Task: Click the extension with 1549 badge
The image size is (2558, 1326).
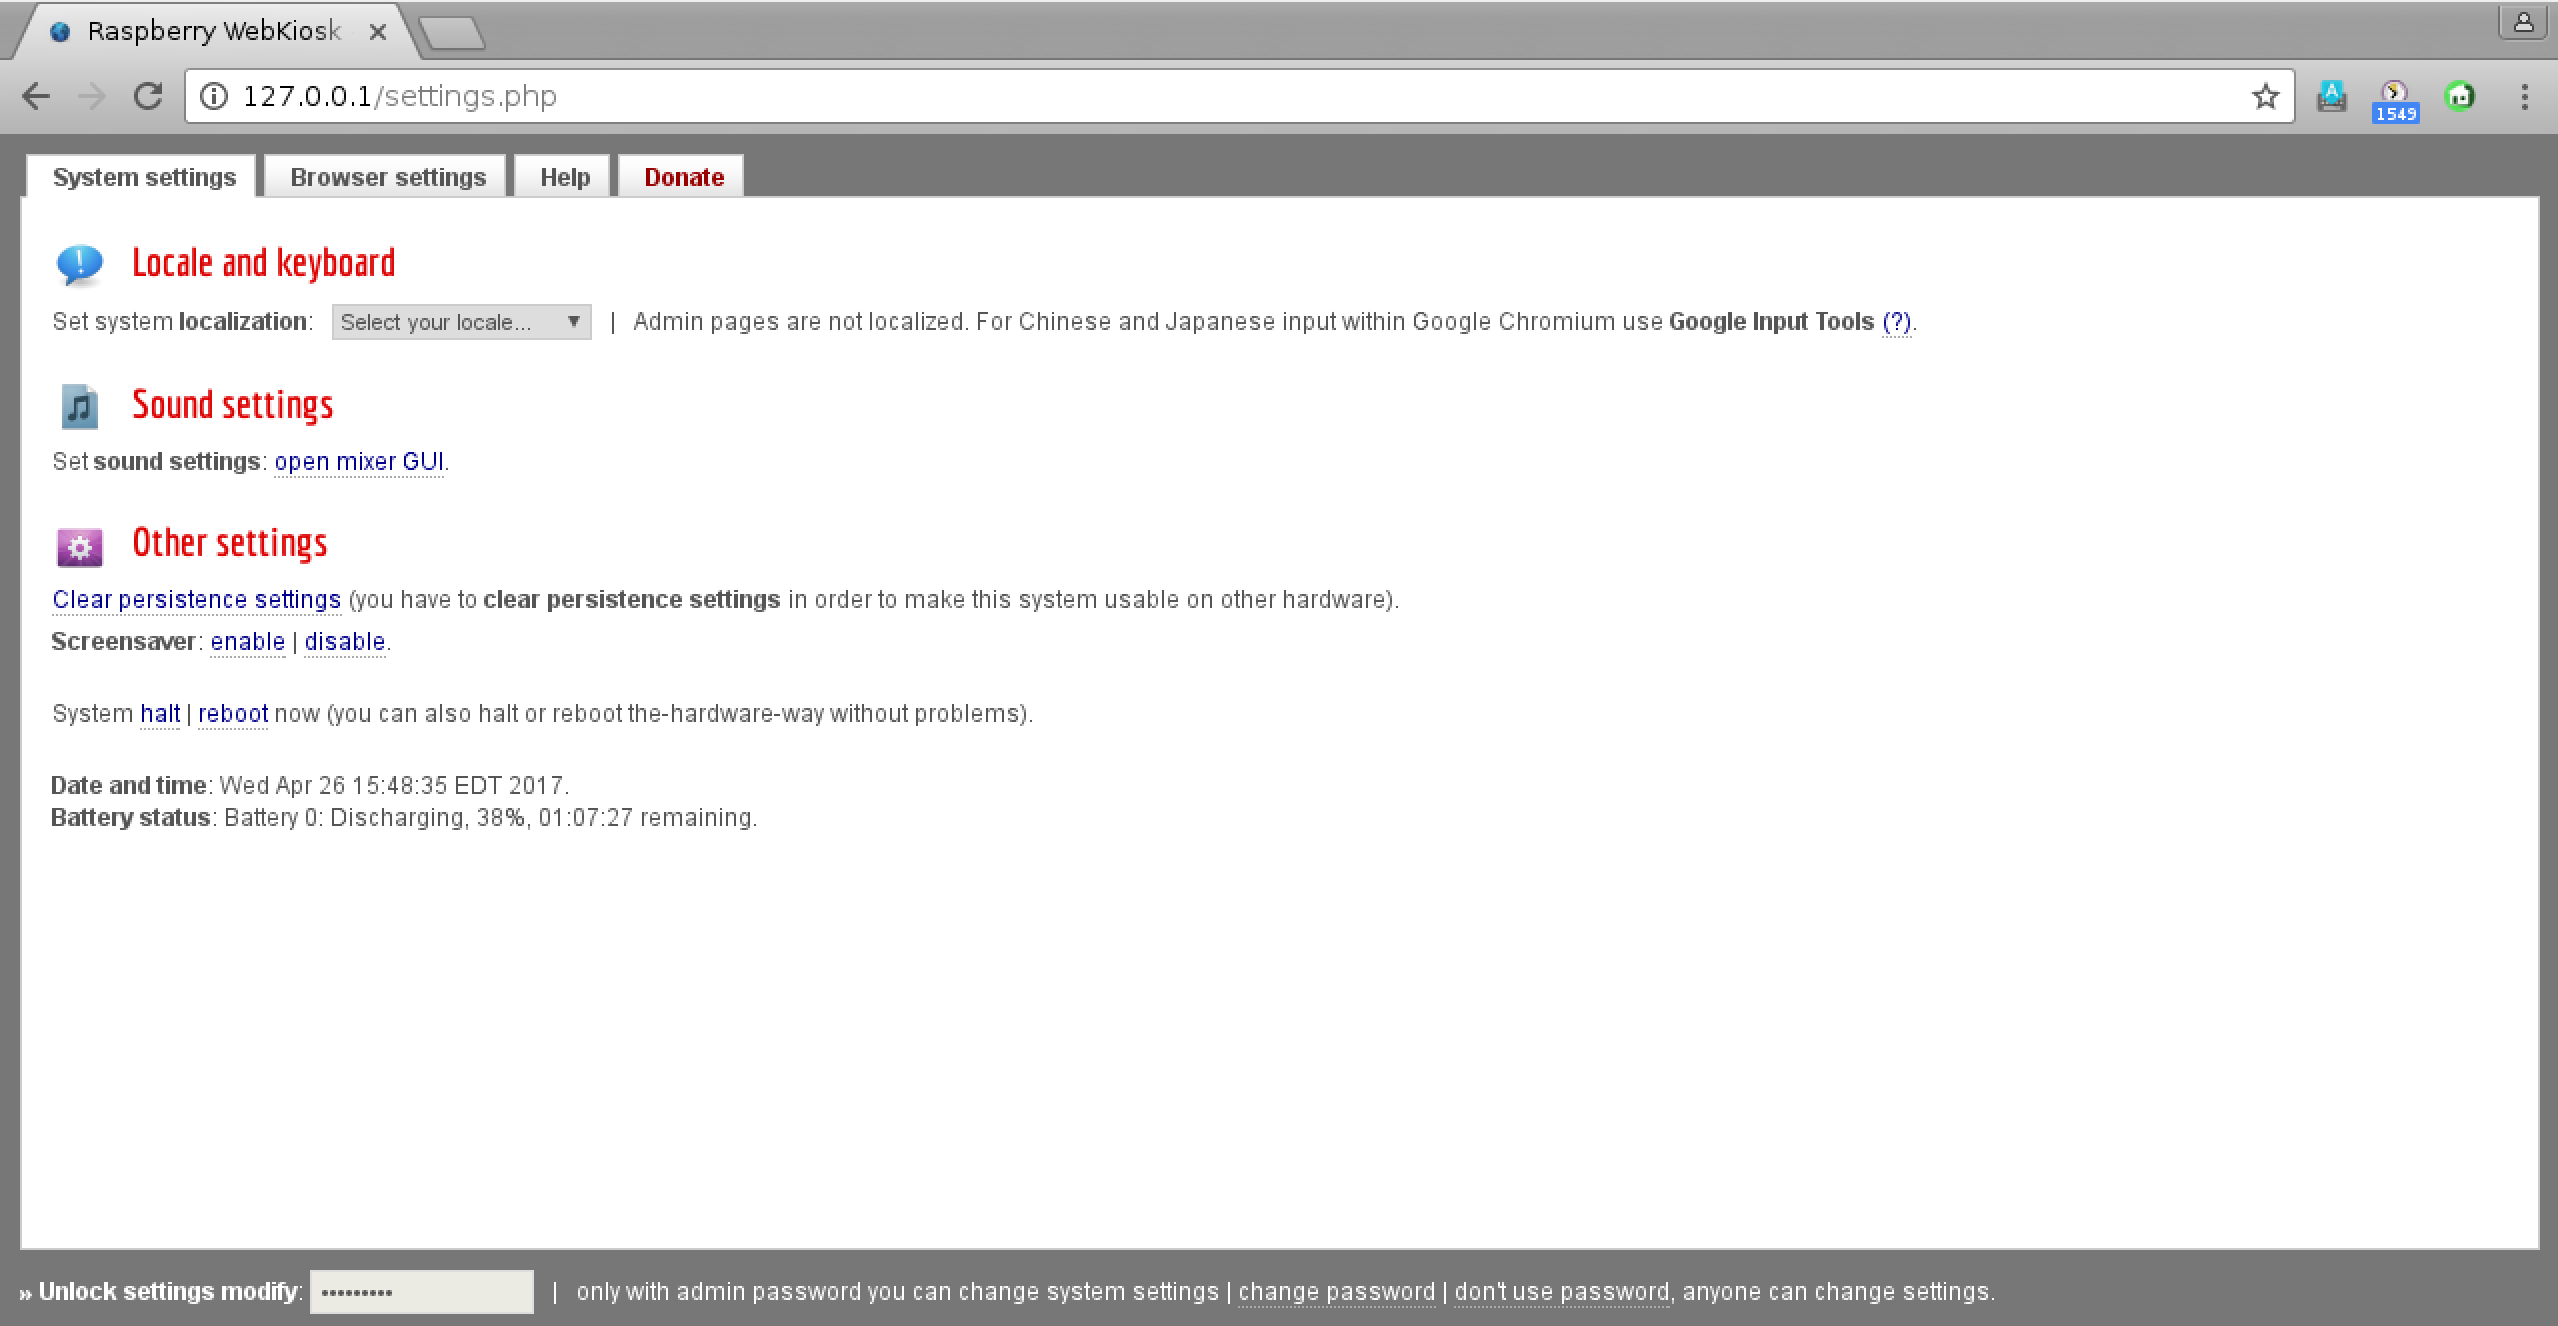Action: (x=2394, y=100)
